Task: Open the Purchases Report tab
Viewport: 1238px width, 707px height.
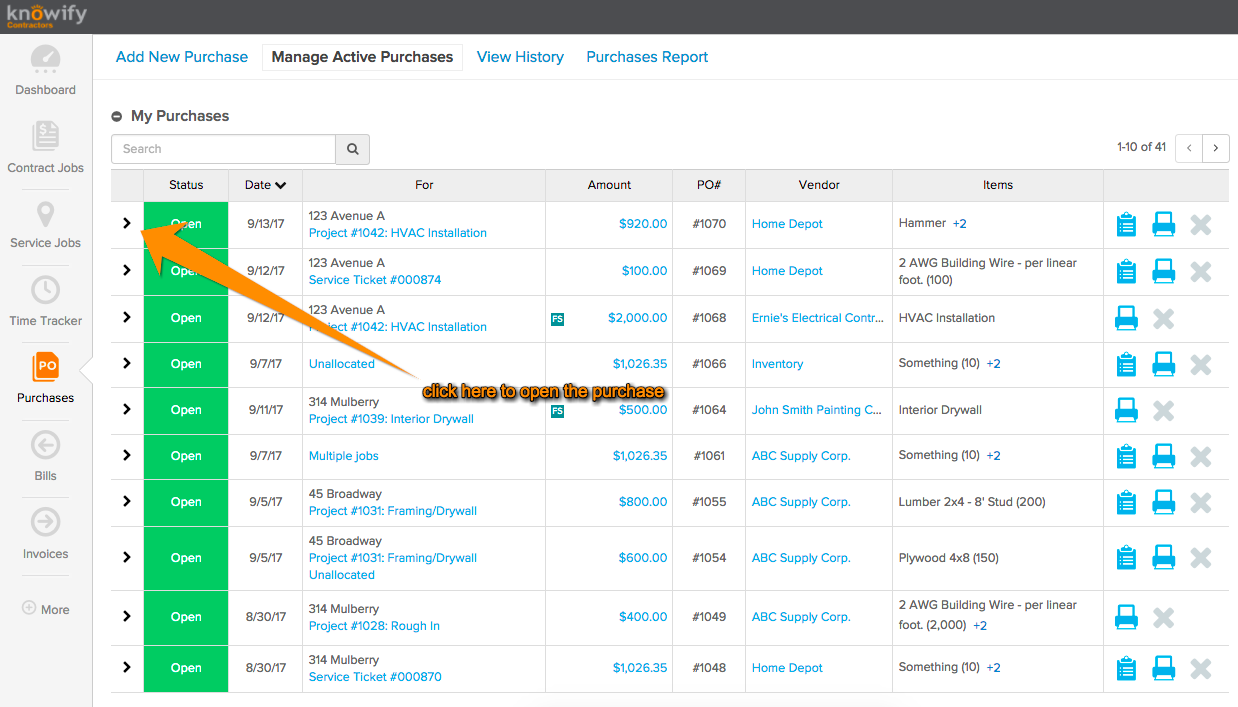Action: (x=647, y=57)
